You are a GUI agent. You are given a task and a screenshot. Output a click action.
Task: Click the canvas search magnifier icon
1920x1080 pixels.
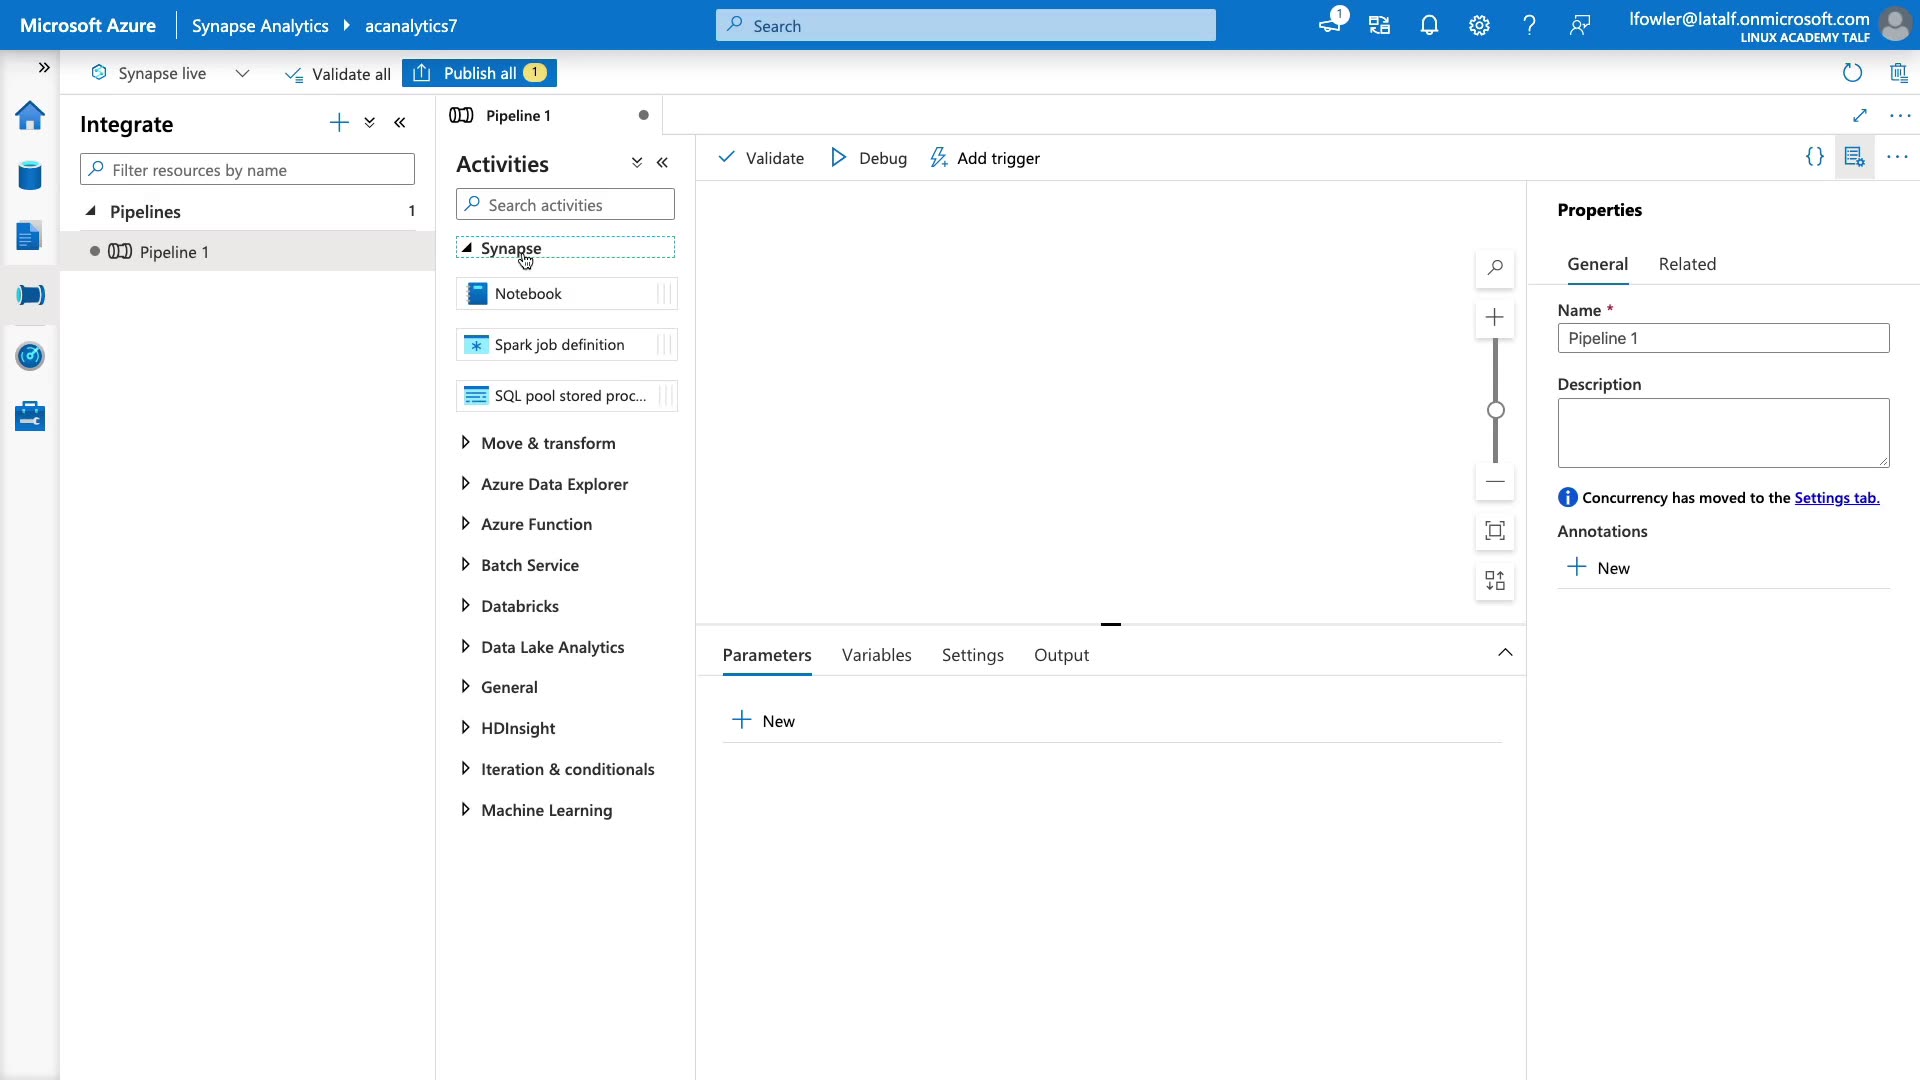click(x=1495, y=268)
